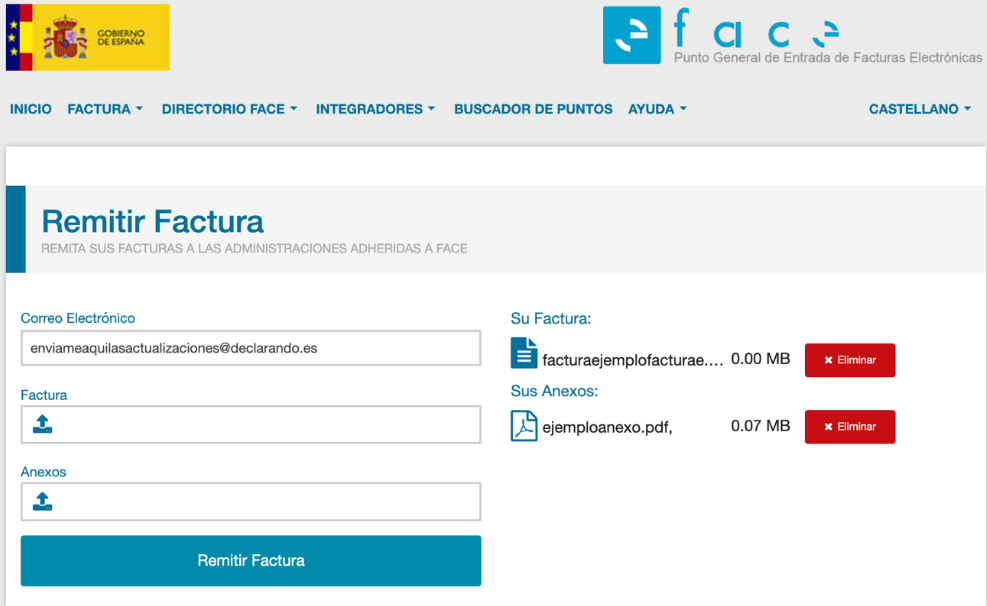This screenshot has height=606, width=987.
Task: Click the document icon beside facturaejemplofacturae
Action: coord(524,353)
